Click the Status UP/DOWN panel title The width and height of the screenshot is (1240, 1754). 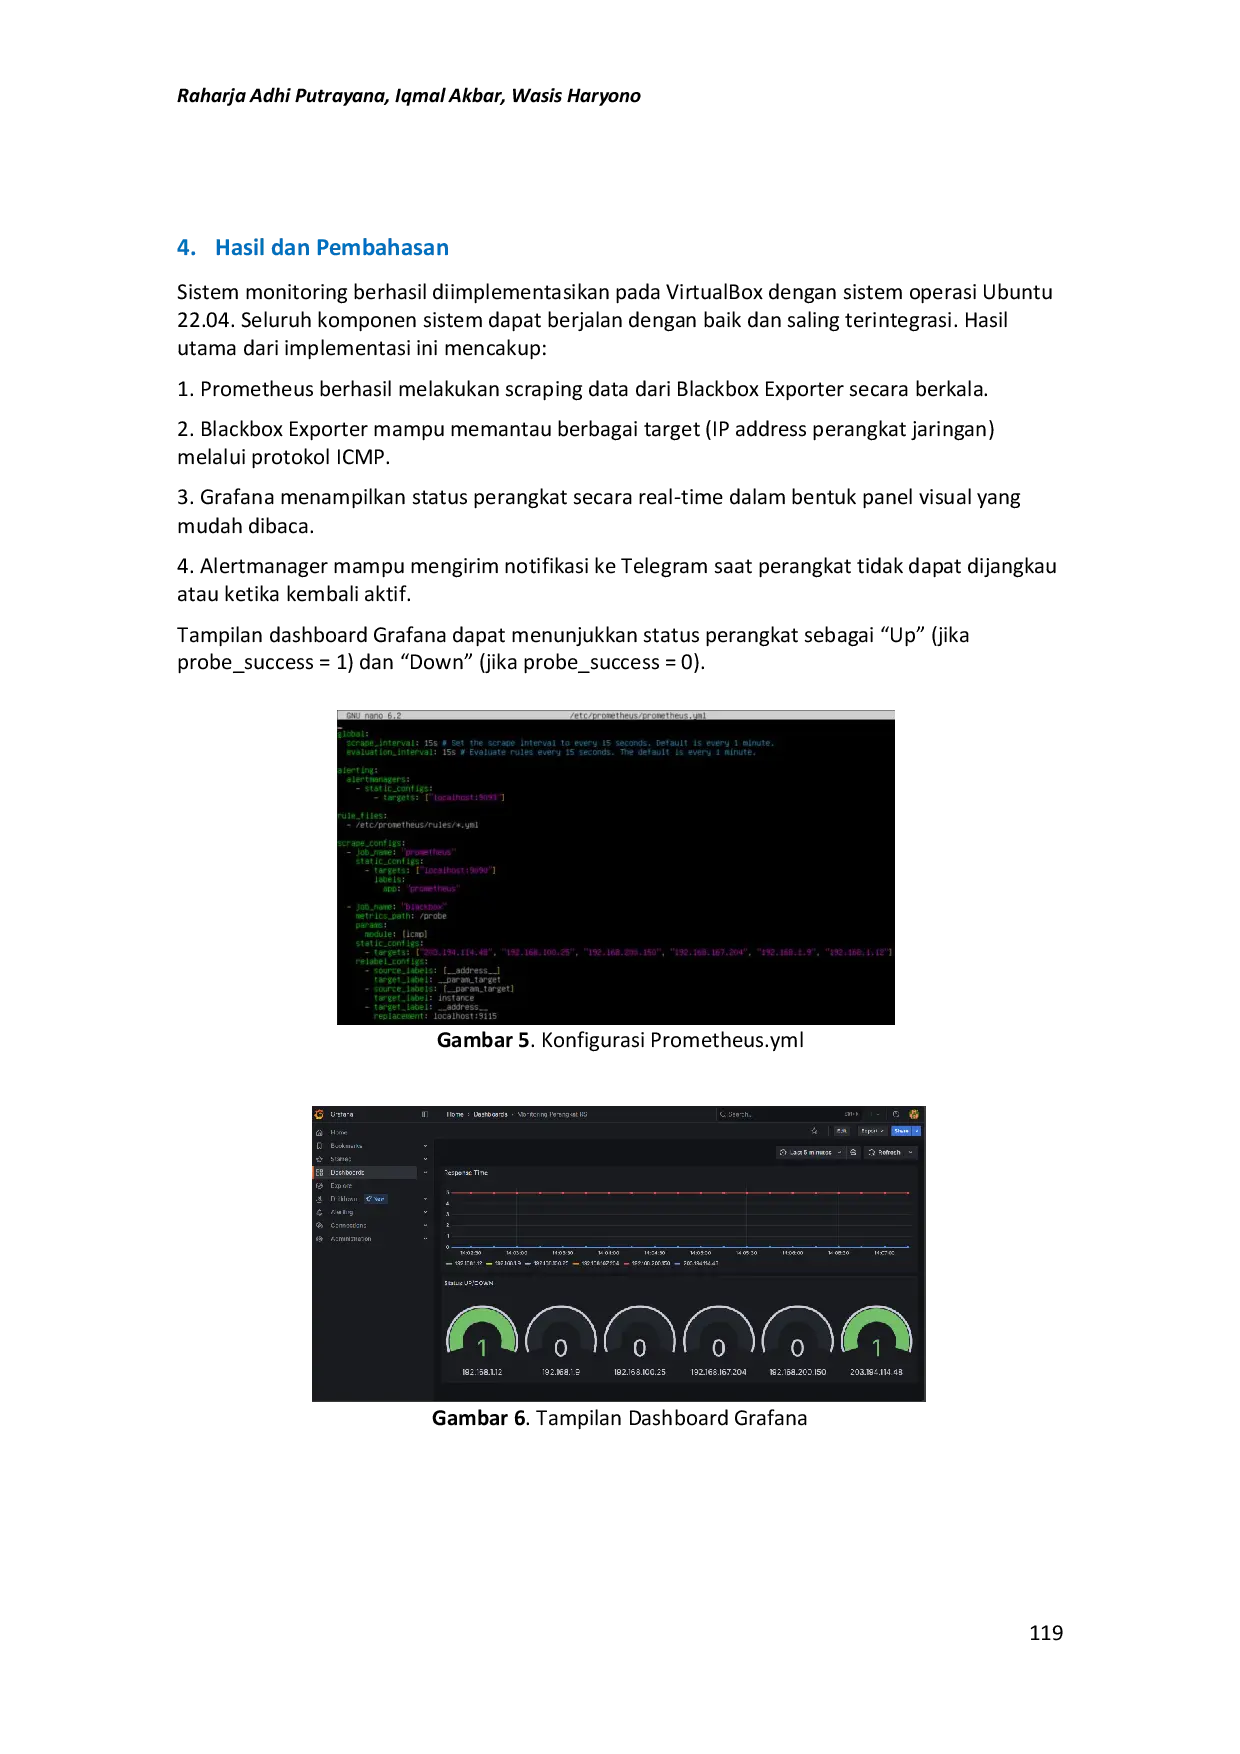click(469, 1283)
